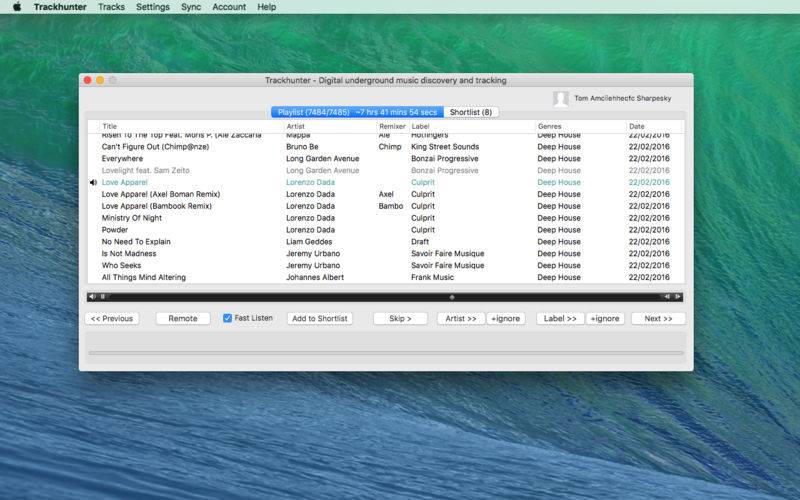Open the Help menu
800x500 pixels.
point(266,7)
